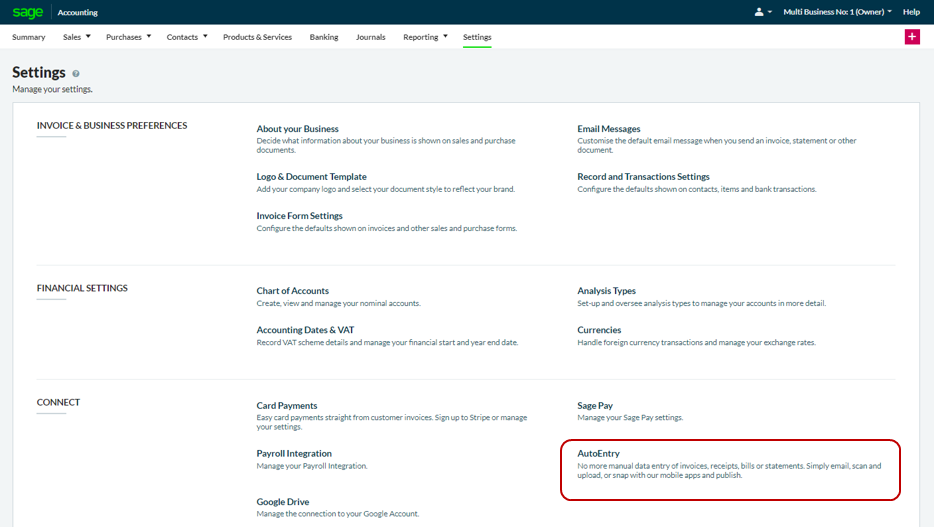This screenshot has height=527, width=934.
Task: Open Logo & Document Template settings
Action: tap(311, 177)
